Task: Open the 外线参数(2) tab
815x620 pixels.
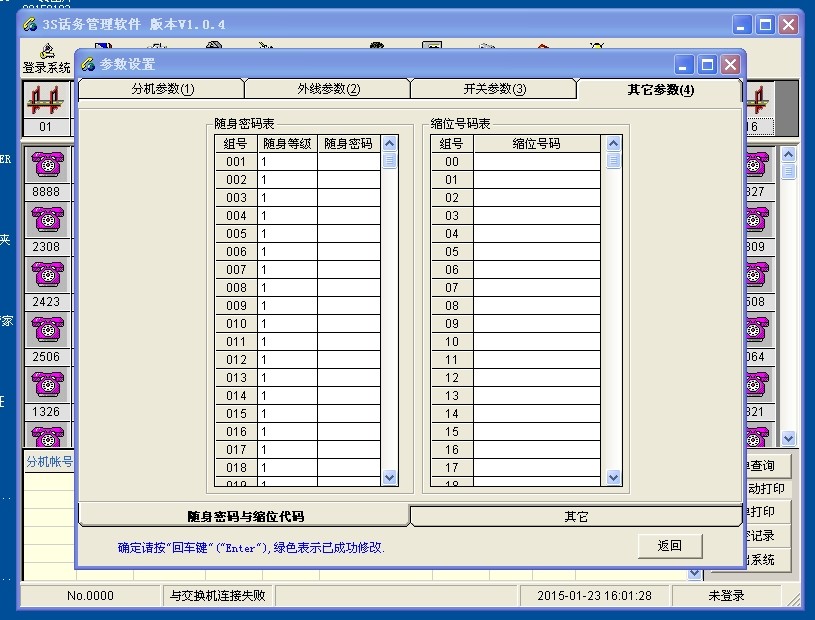Action: [328, 89]
